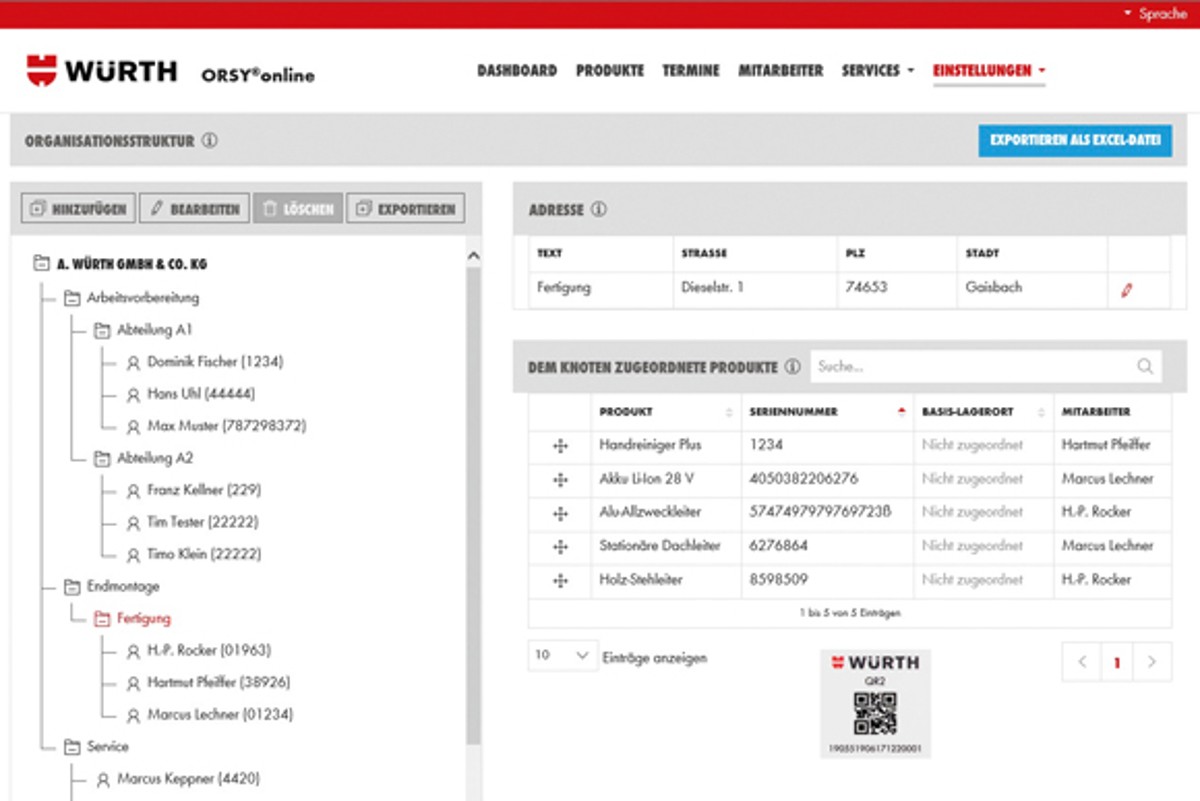The image size is (1200, 801).
Task: Go to the previous page of results
Action: click(1082, 662)
